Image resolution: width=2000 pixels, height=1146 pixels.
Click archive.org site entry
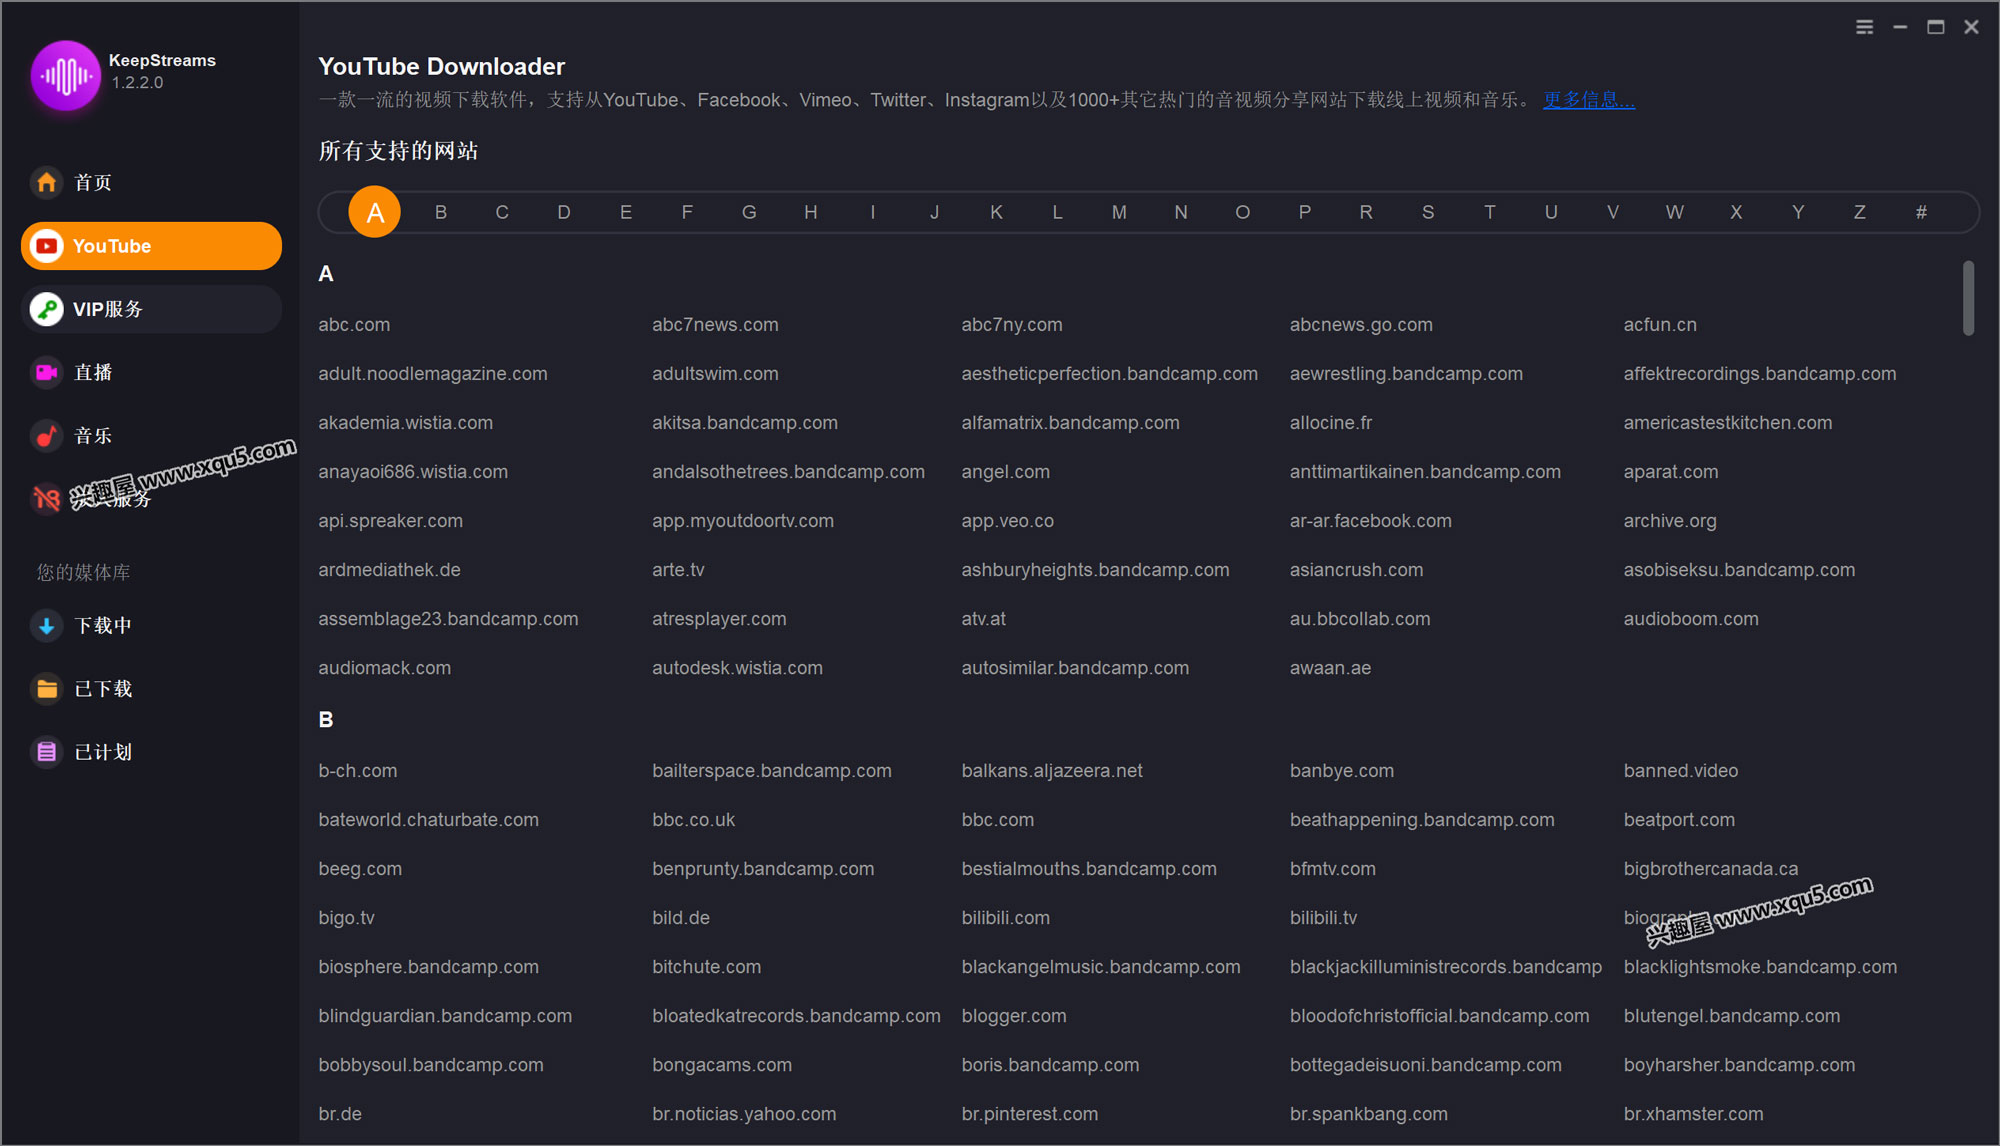[1670, 521]
